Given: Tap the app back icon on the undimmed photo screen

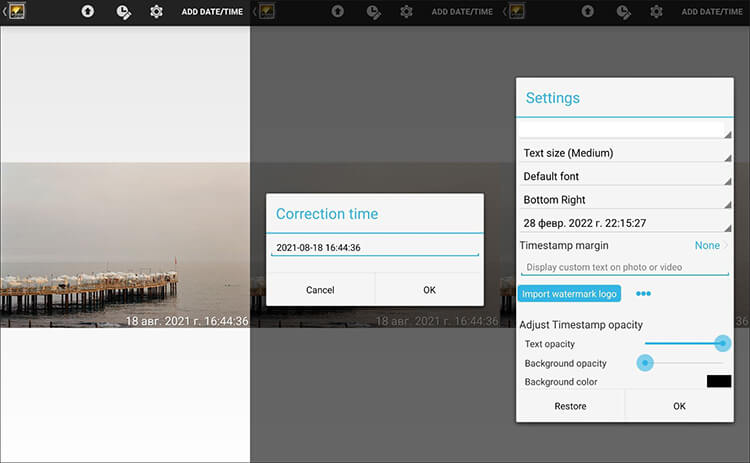Looking at the screenshot, I should tap(14, 11).
